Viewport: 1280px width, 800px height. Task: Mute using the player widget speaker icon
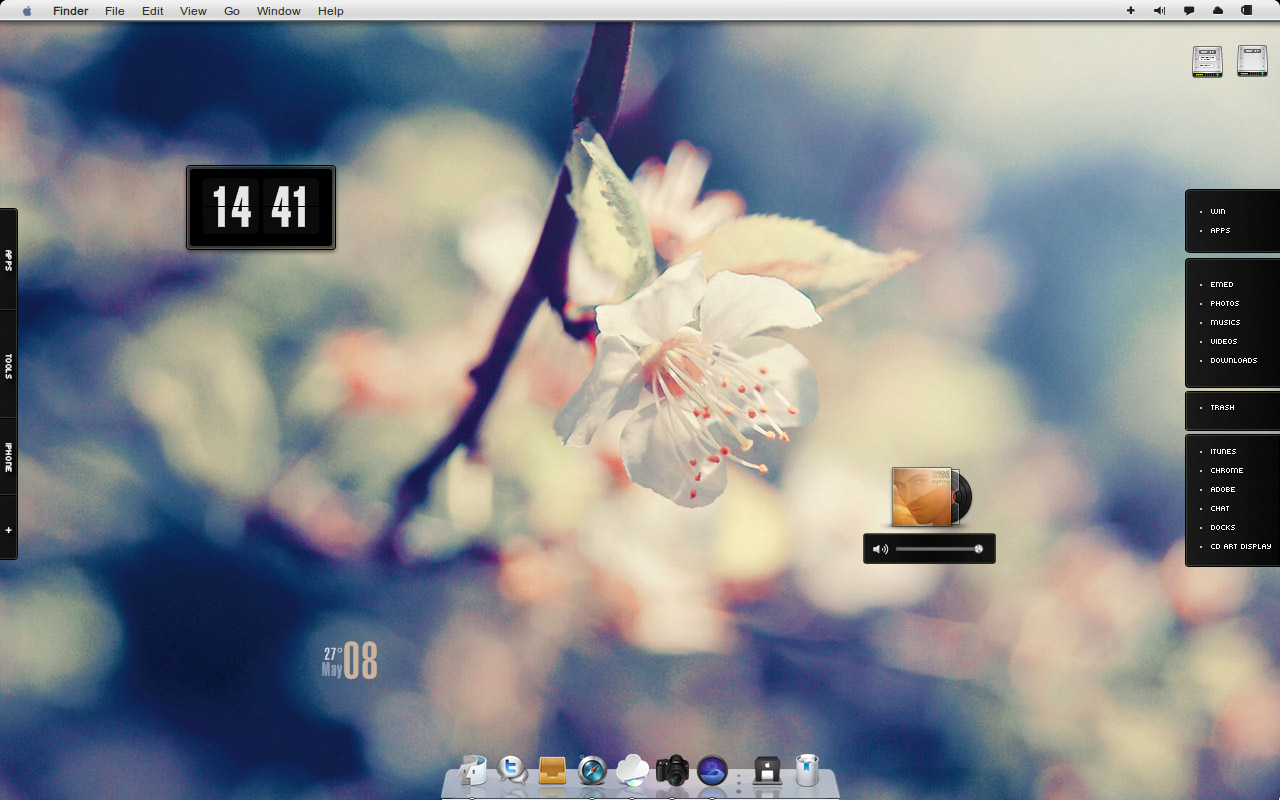pos(880,549)
